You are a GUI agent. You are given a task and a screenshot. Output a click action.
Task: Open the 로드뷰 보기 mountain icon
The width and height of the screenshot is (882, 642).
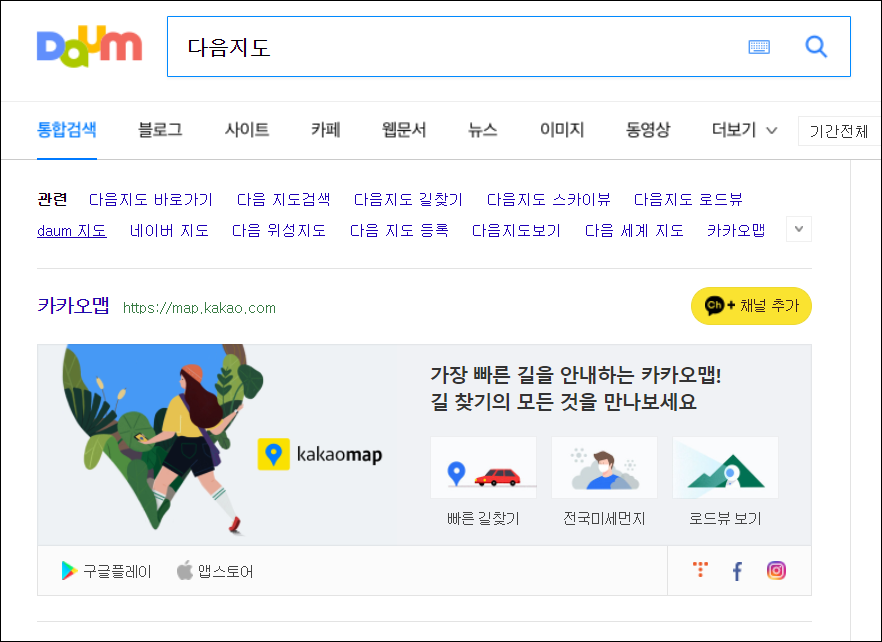coord(725,468)
